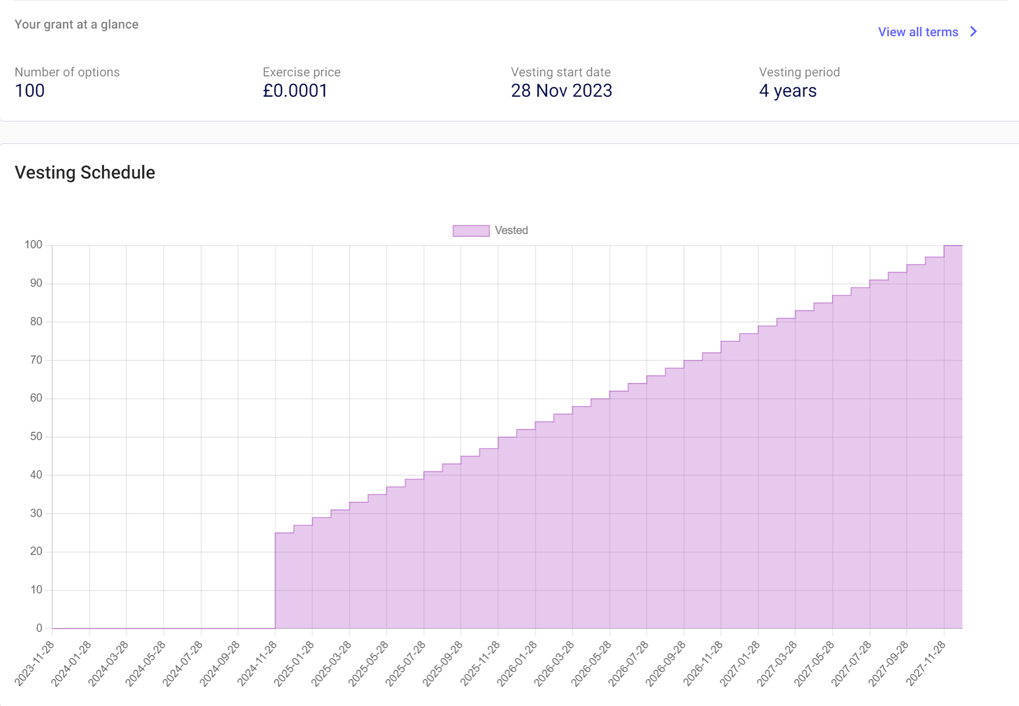1019x706 pixels.
Task: Click the 50 tick on the y-axis
Action: (x=34, y=437)
